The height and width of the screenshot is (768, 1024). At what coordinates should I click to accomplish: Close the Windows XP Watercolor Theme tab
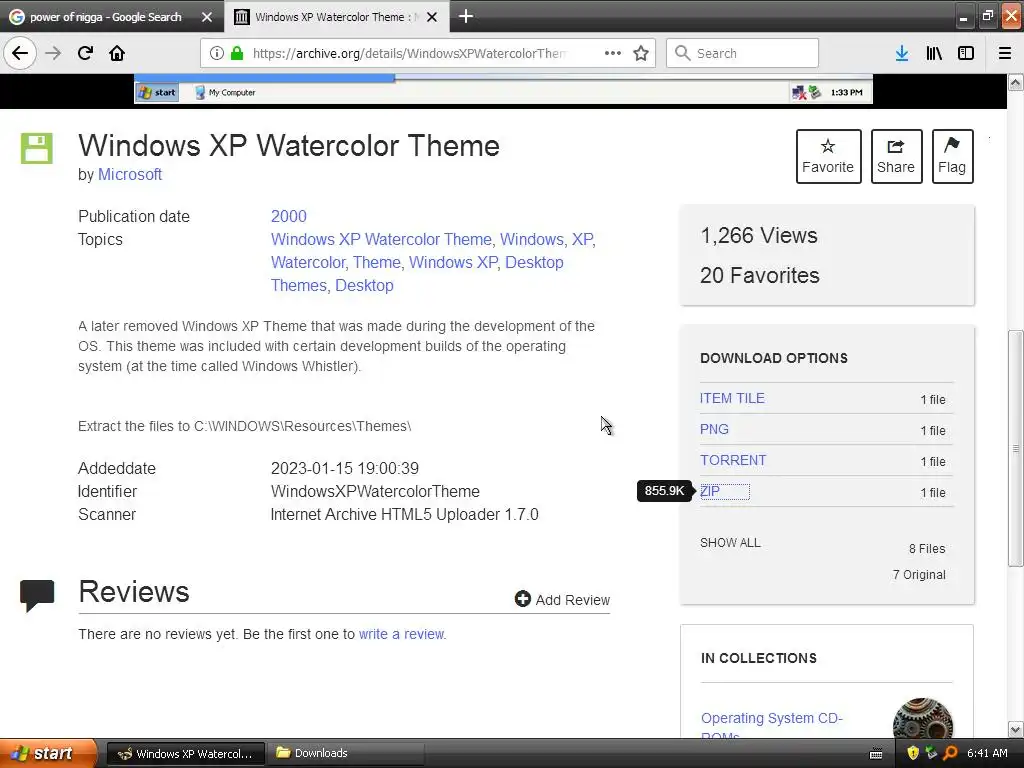point(432,17)
